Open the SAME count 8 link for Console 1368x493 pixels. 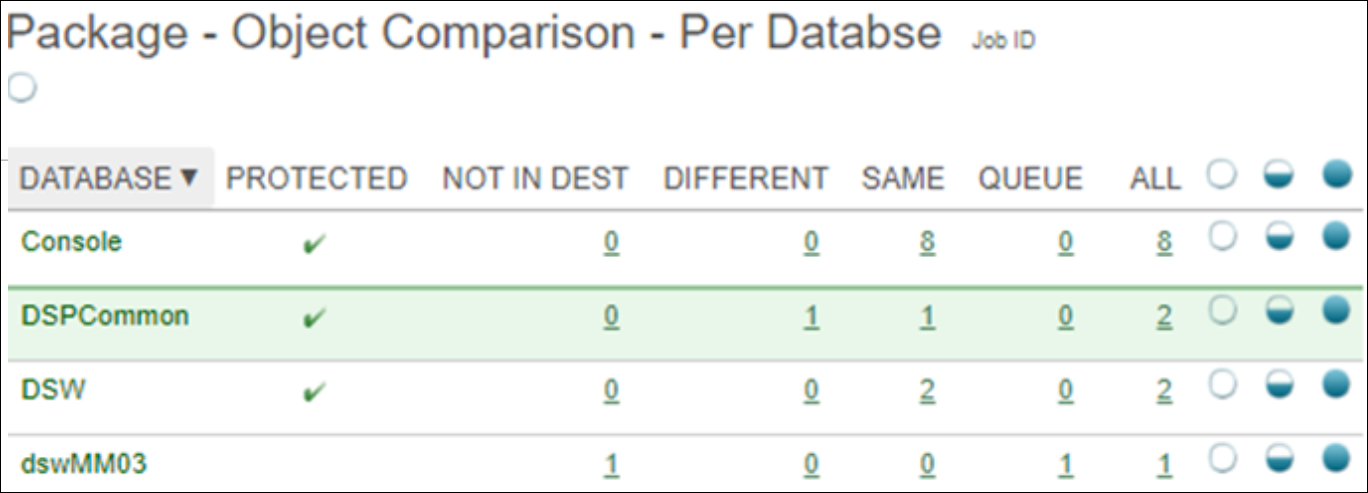(x=927, y=244)
